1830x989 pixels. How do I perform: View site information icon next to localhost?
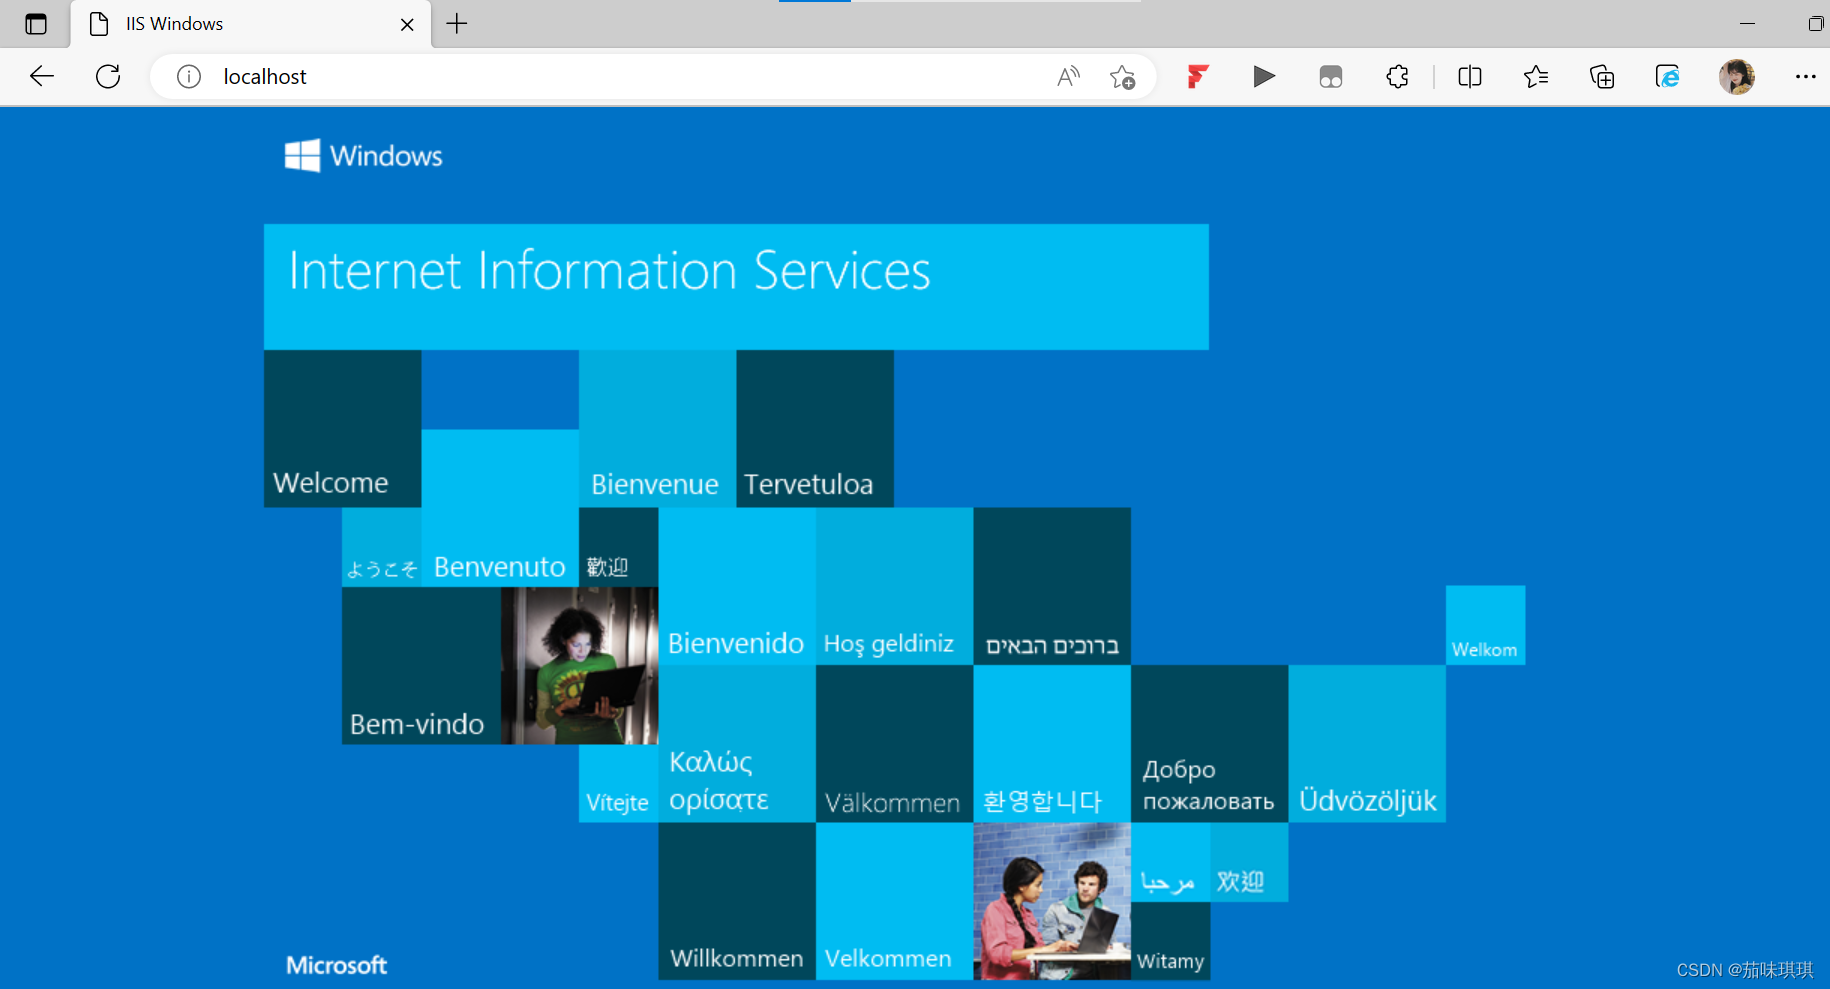tap(189, 77)
